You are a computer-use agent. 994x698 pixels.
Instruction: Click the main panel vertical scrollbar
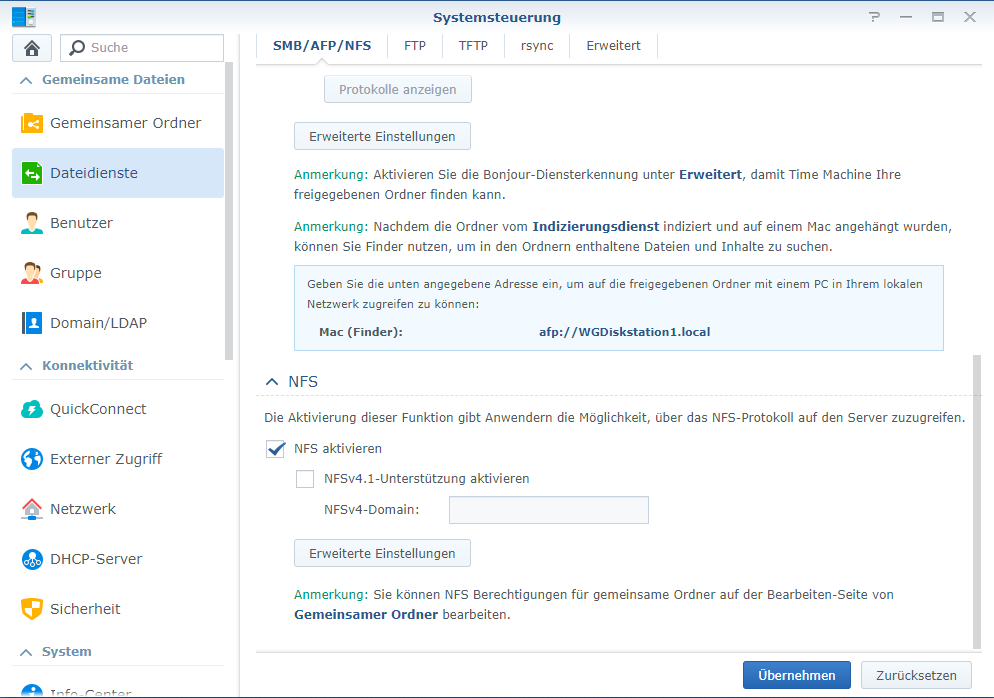(977, 500)
